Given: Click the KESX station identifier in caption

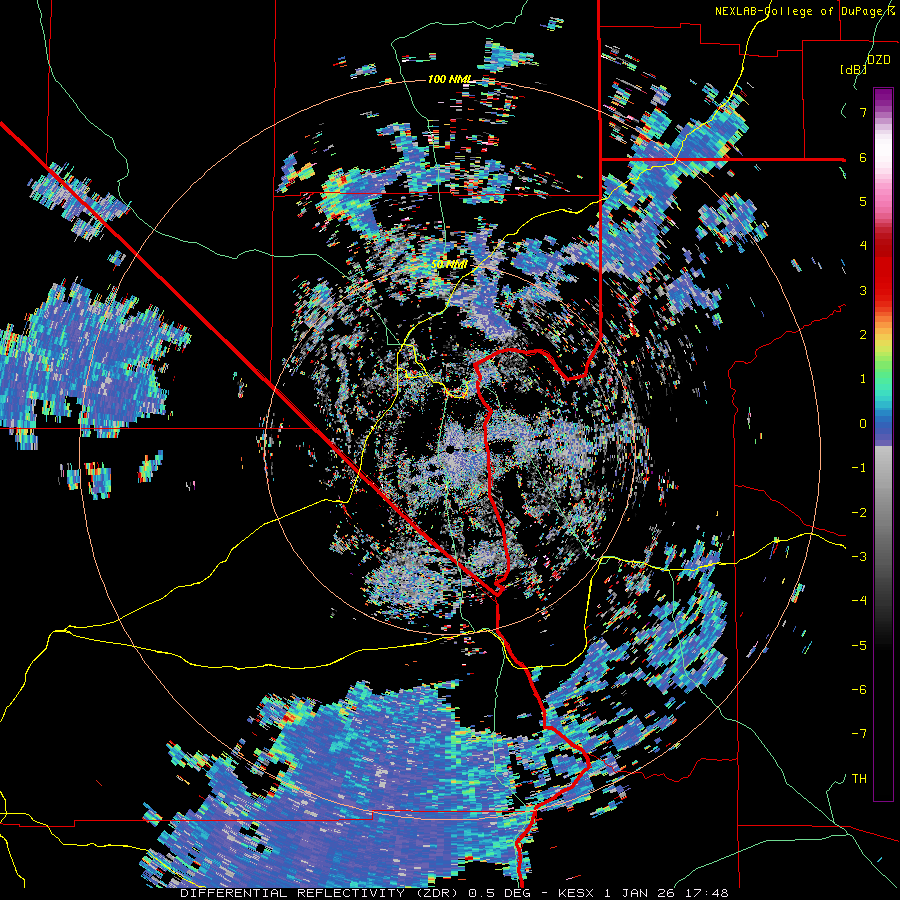Looking at the screenshot, I should click(x=577, y=893).
